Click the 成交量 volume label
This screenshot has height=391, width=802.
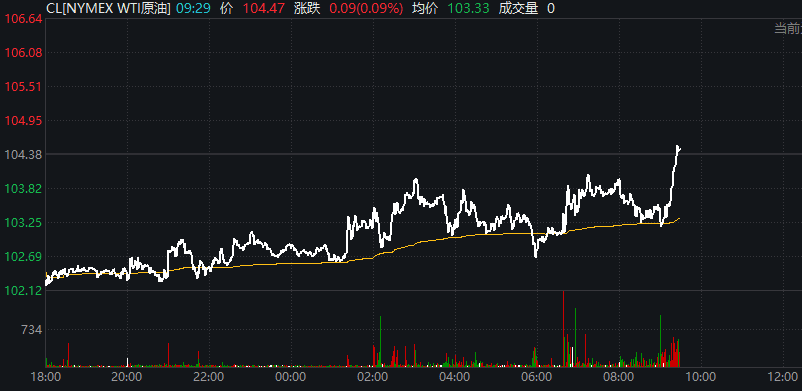click(x=518, y=8)
